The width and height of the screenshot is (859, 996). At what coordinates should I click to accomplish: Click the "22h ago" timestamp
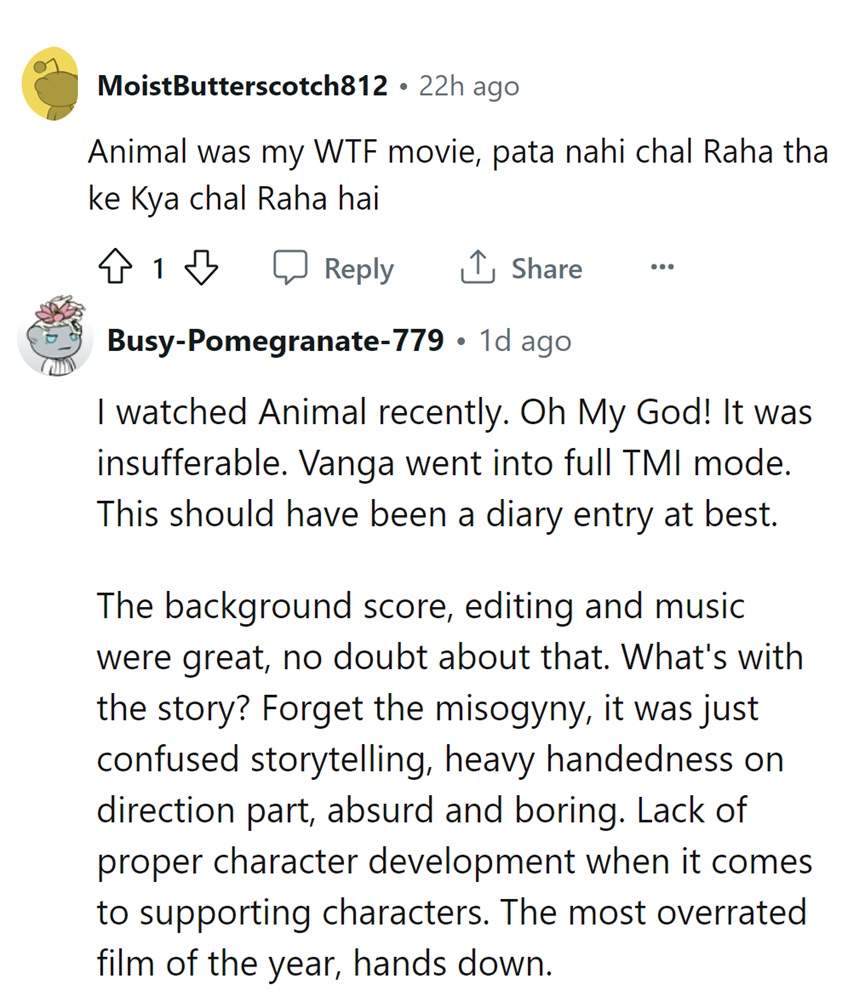tap(469, 86)
